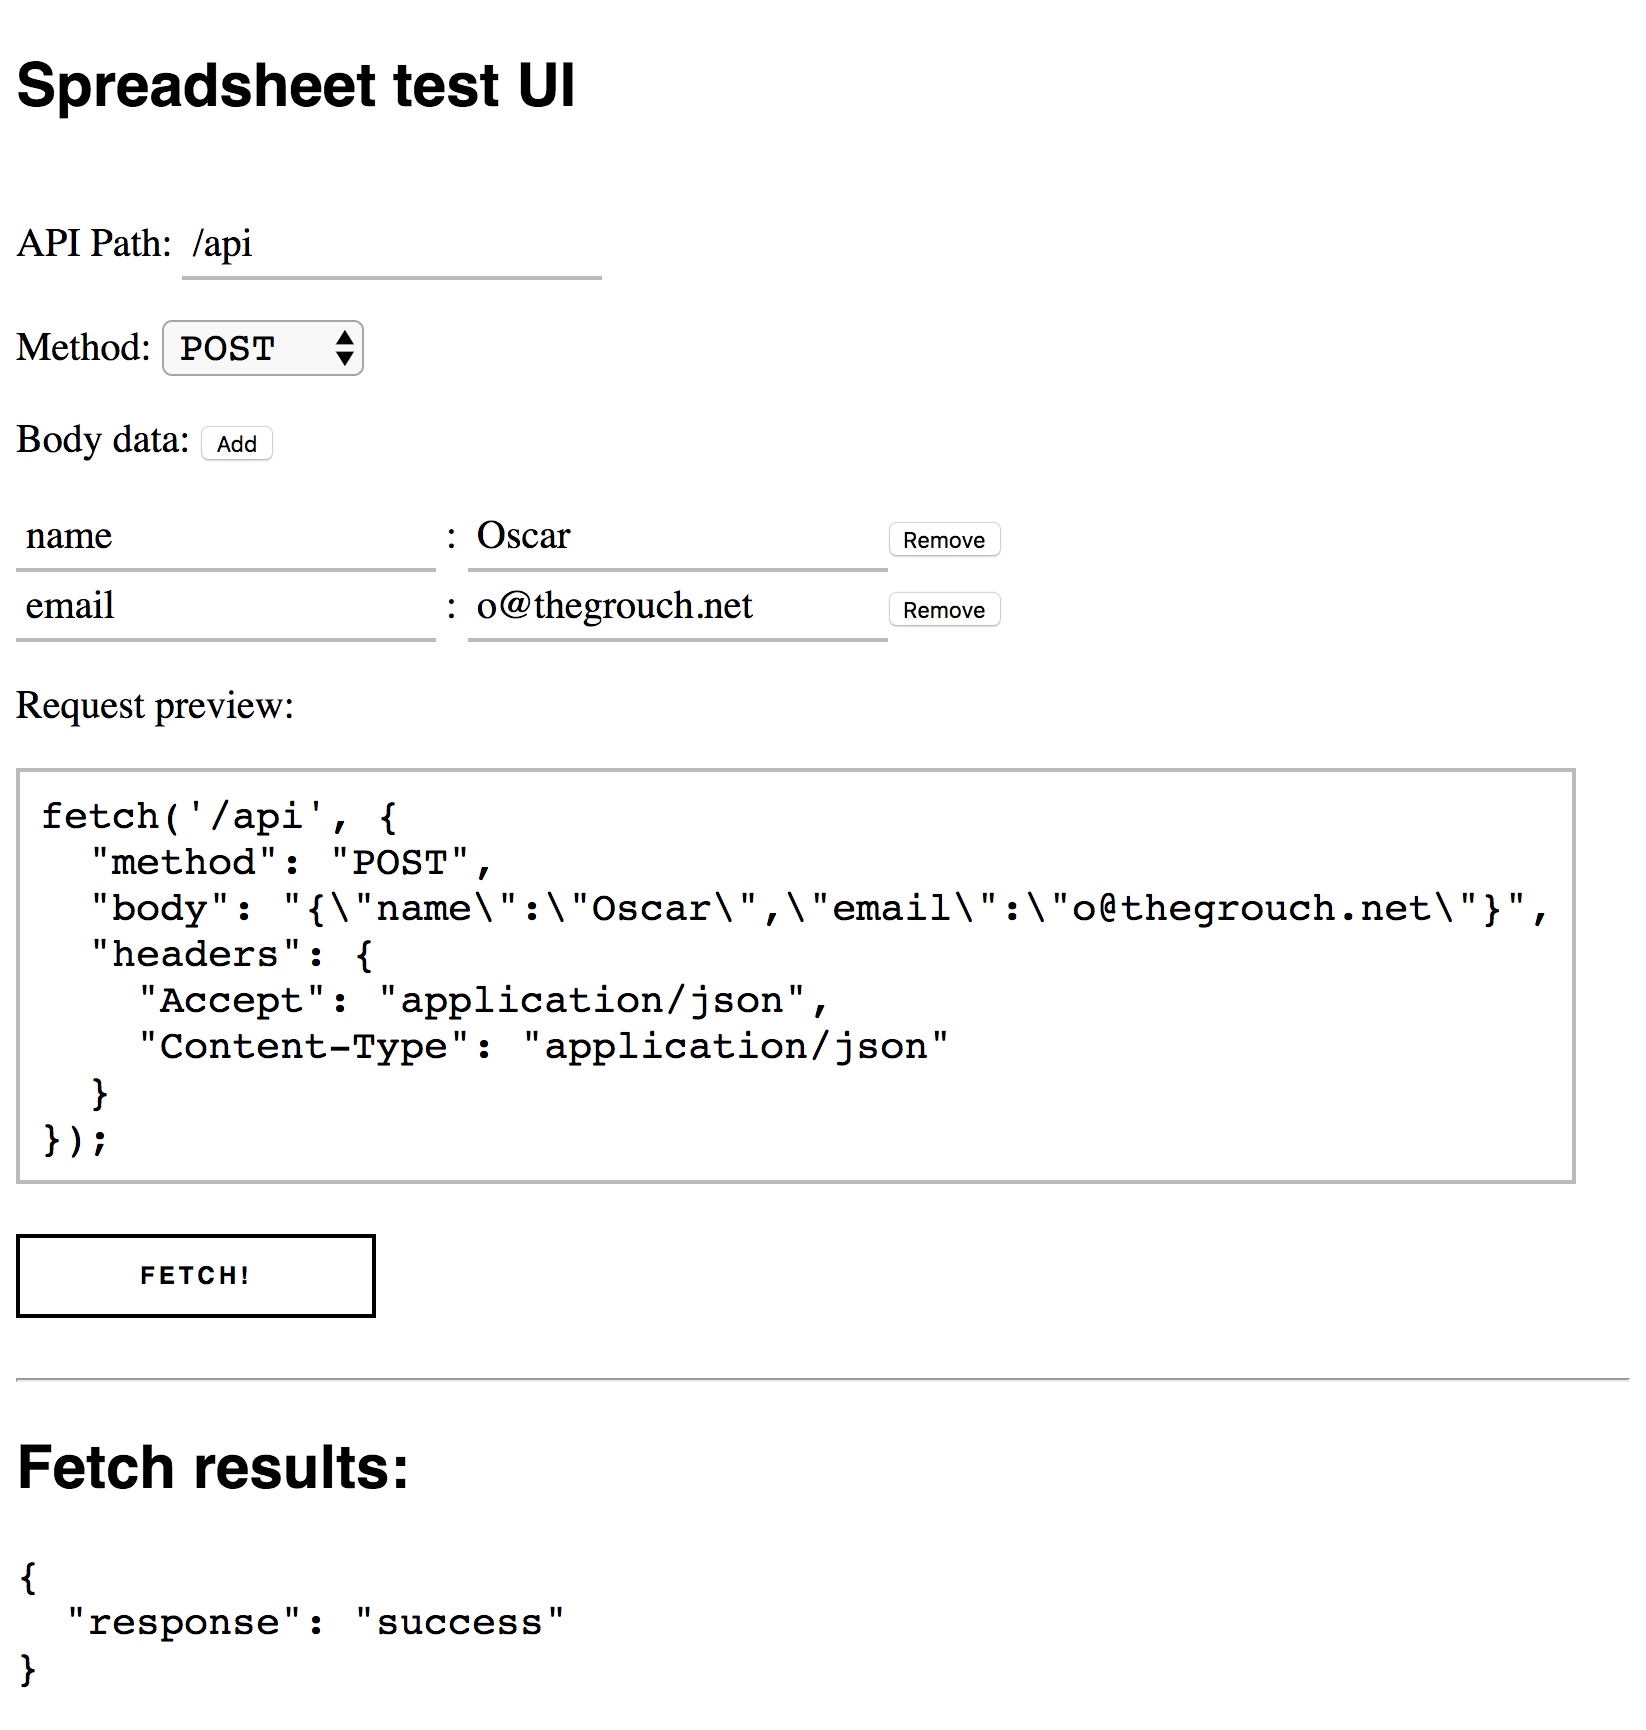Click the 'Spreadsheet test UI' heading
1646x1730 pixels.
click(296, 86)
